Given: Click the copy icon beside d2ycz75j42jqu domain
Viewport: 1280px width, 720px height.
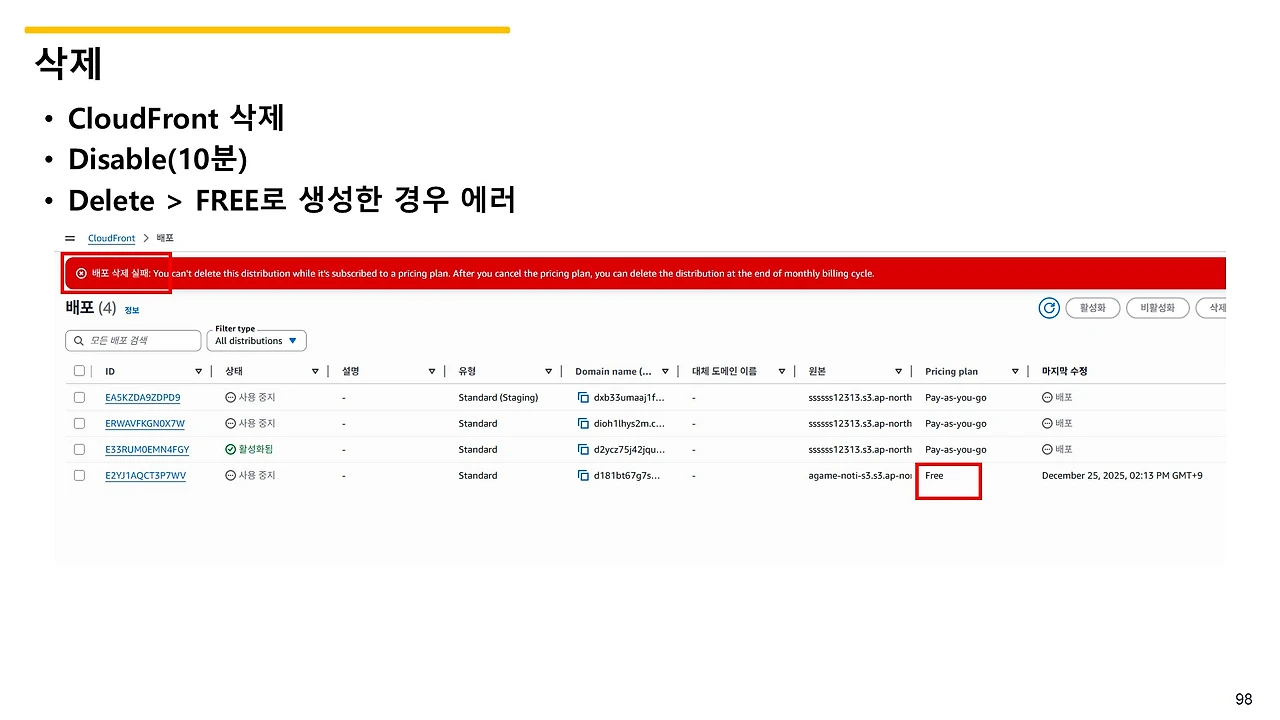Looking at the screenshot, I should 583,449.
